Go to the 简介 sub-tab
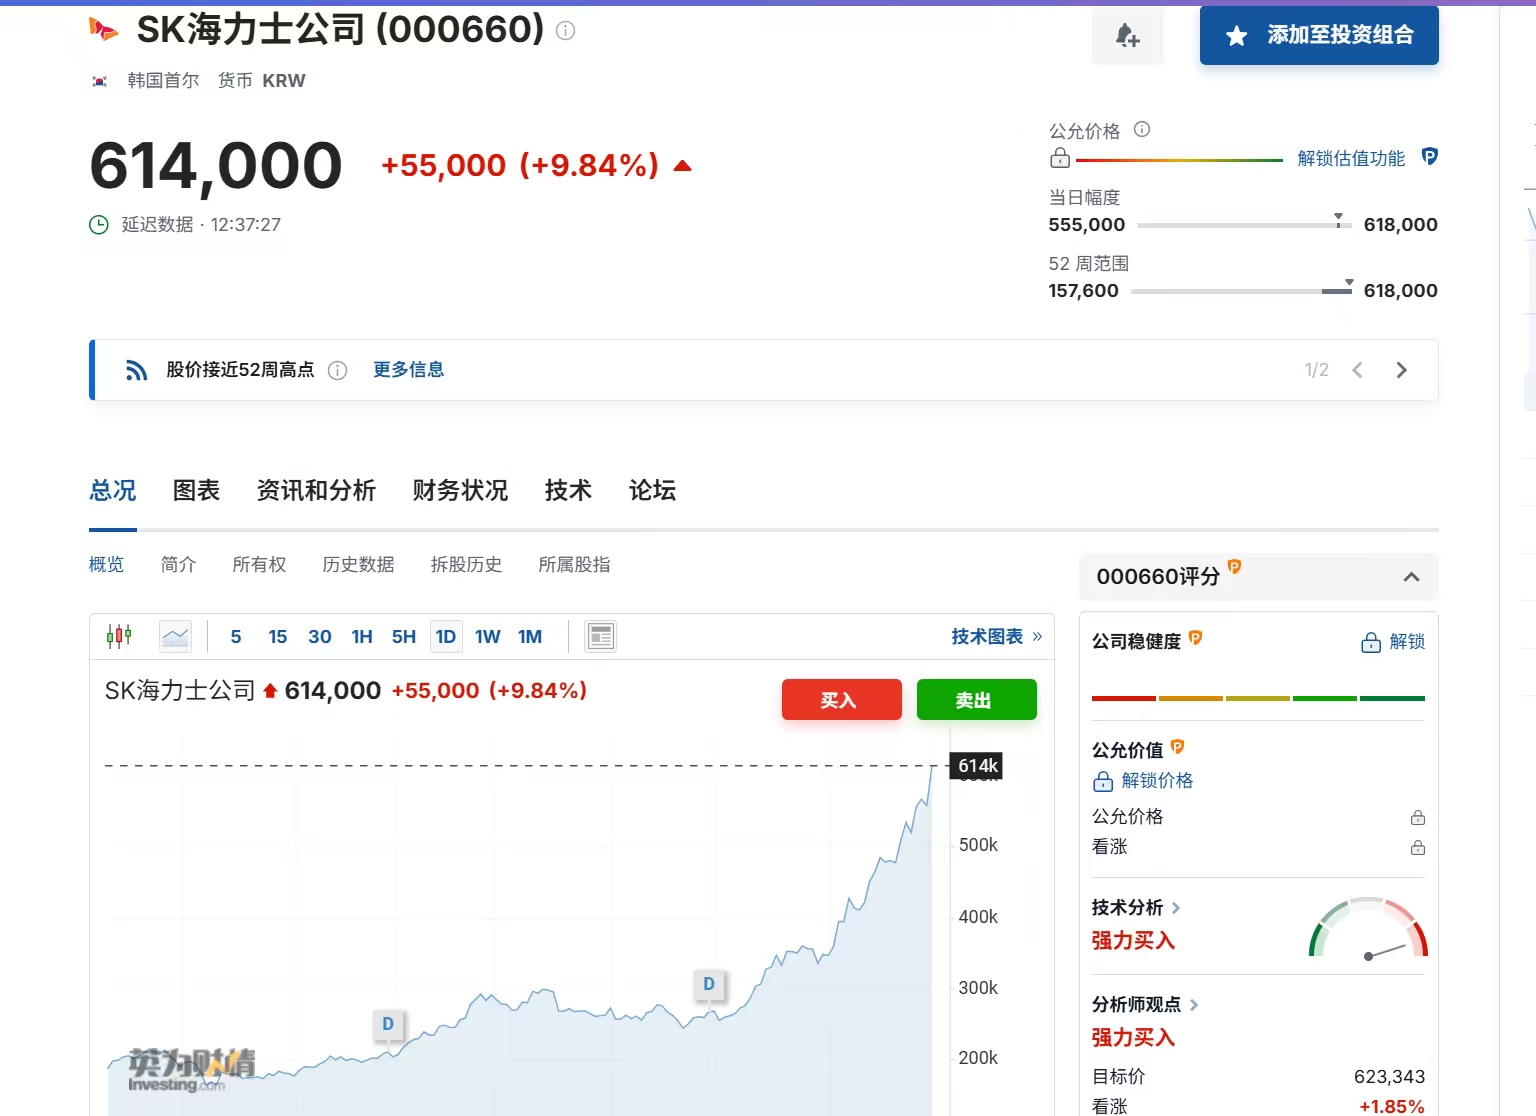Screen dimensions: 1536x1116 (x=178, y=565)
